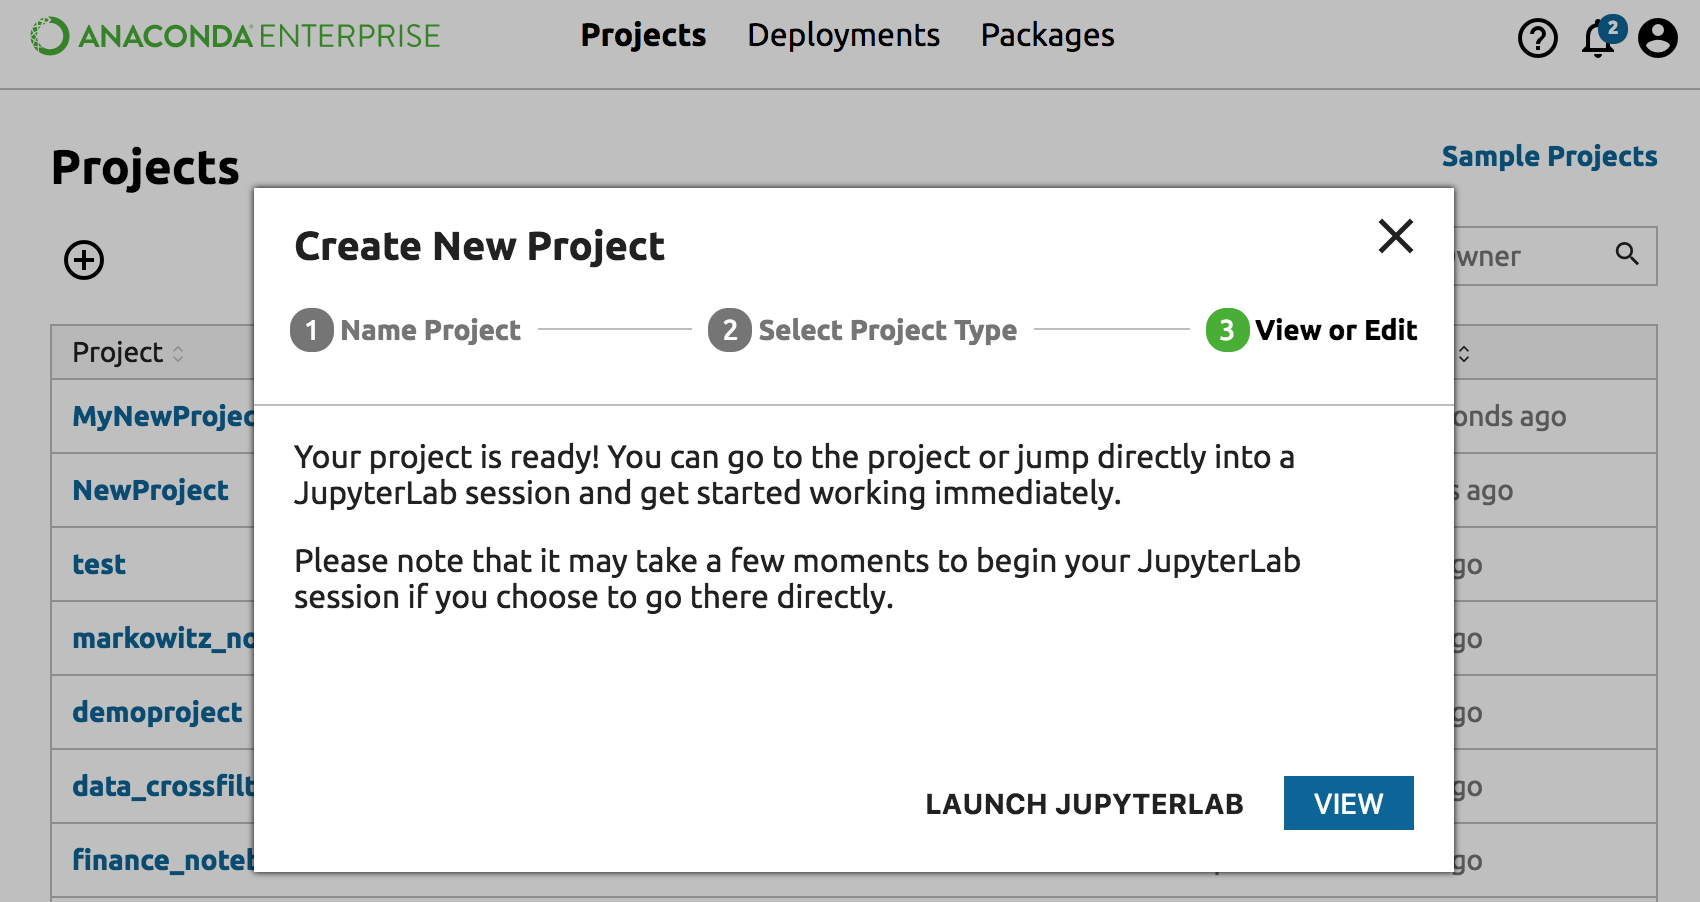This screenshot has height=902, width=1700.
Task: Toggle sort arrows on the rightmost column
Action: pos(1464,354)
